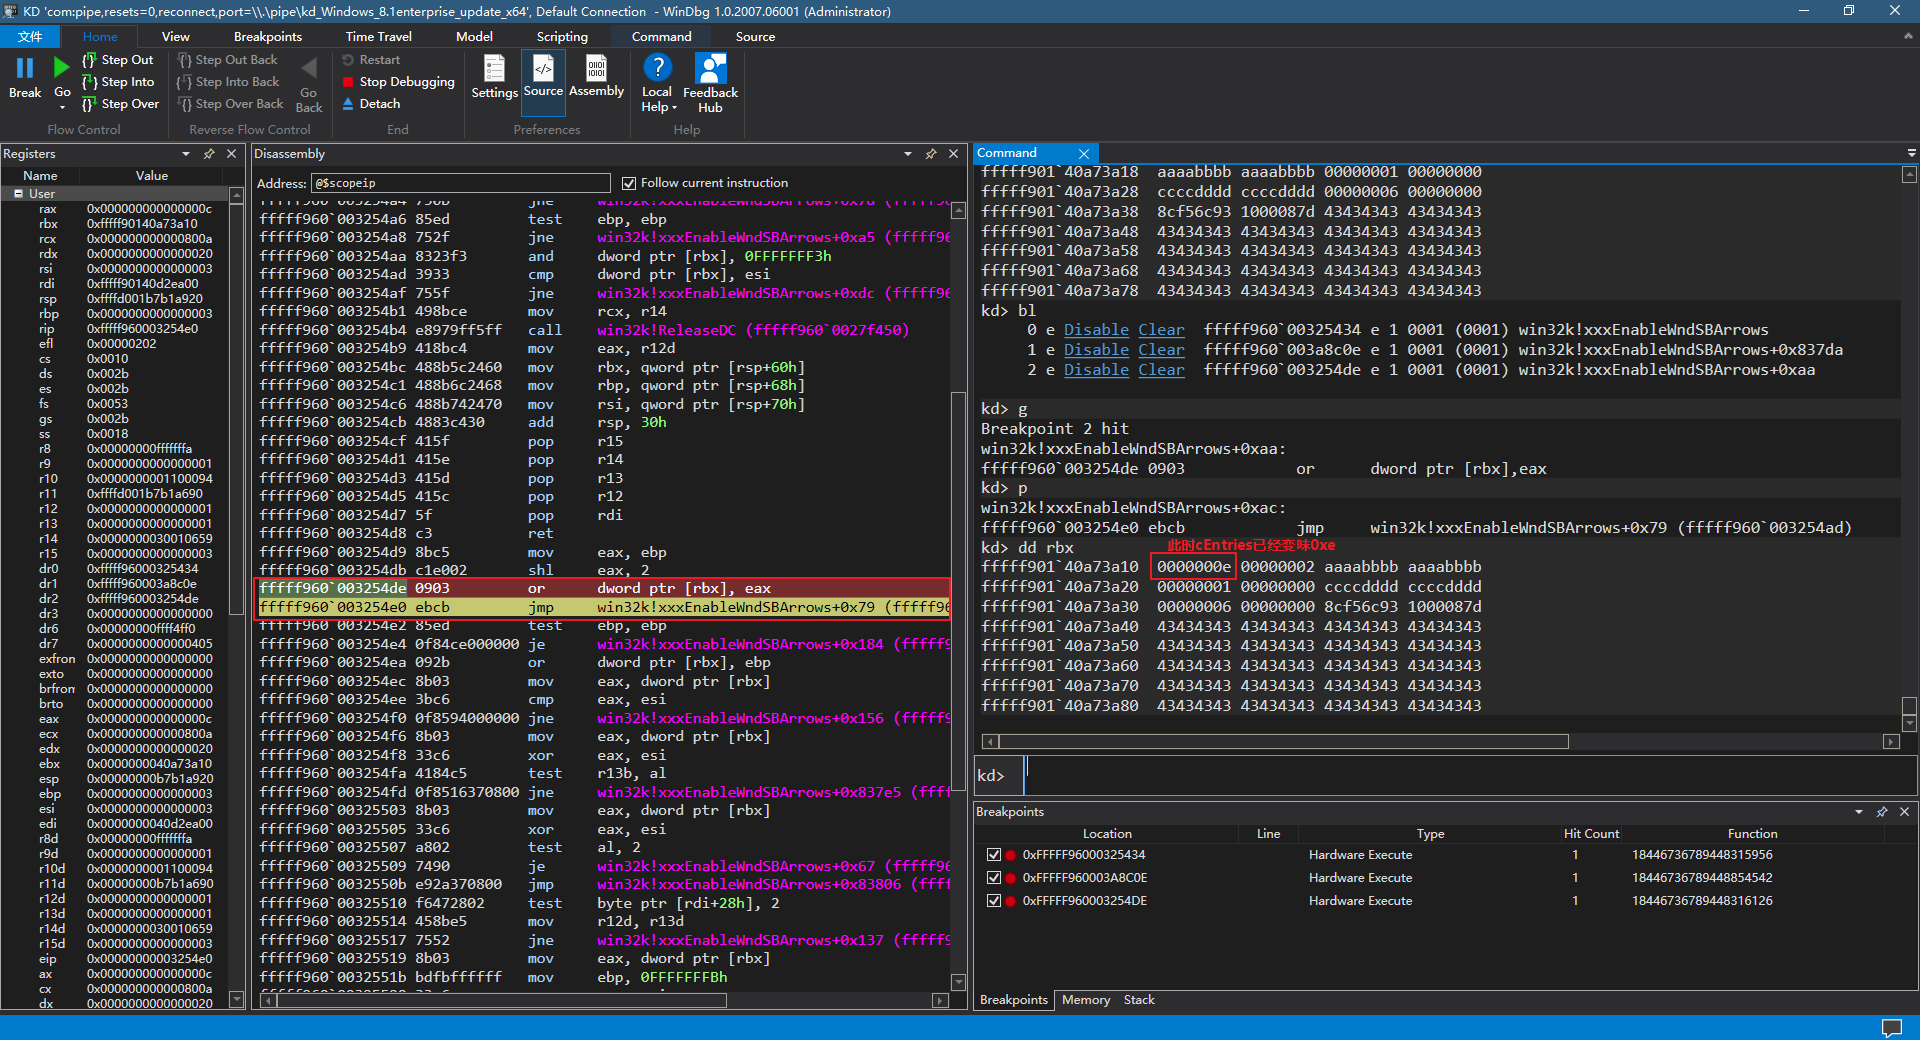1920x1040 pixels.
Task: Disable breakpoint 0xFFFFF960003254DE checkbox
Action: point(993,901)
